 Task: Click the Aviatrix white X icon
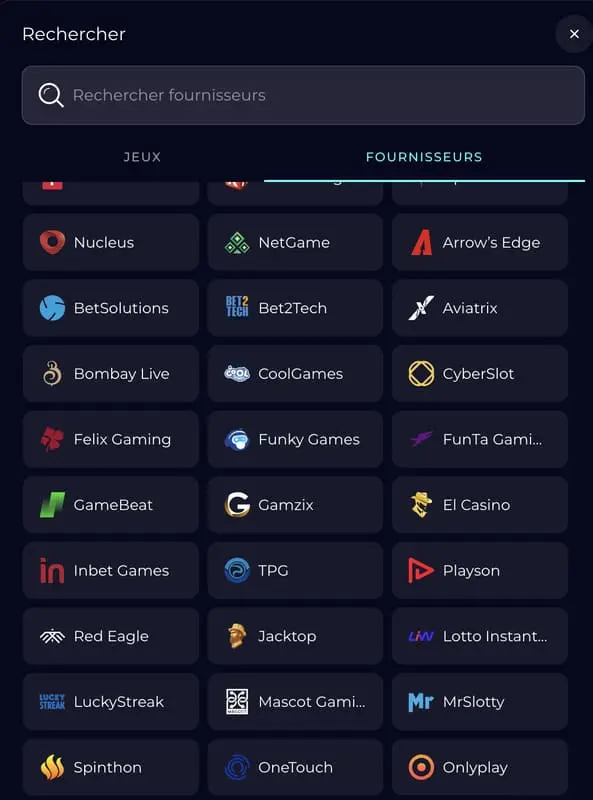[421, 308]
